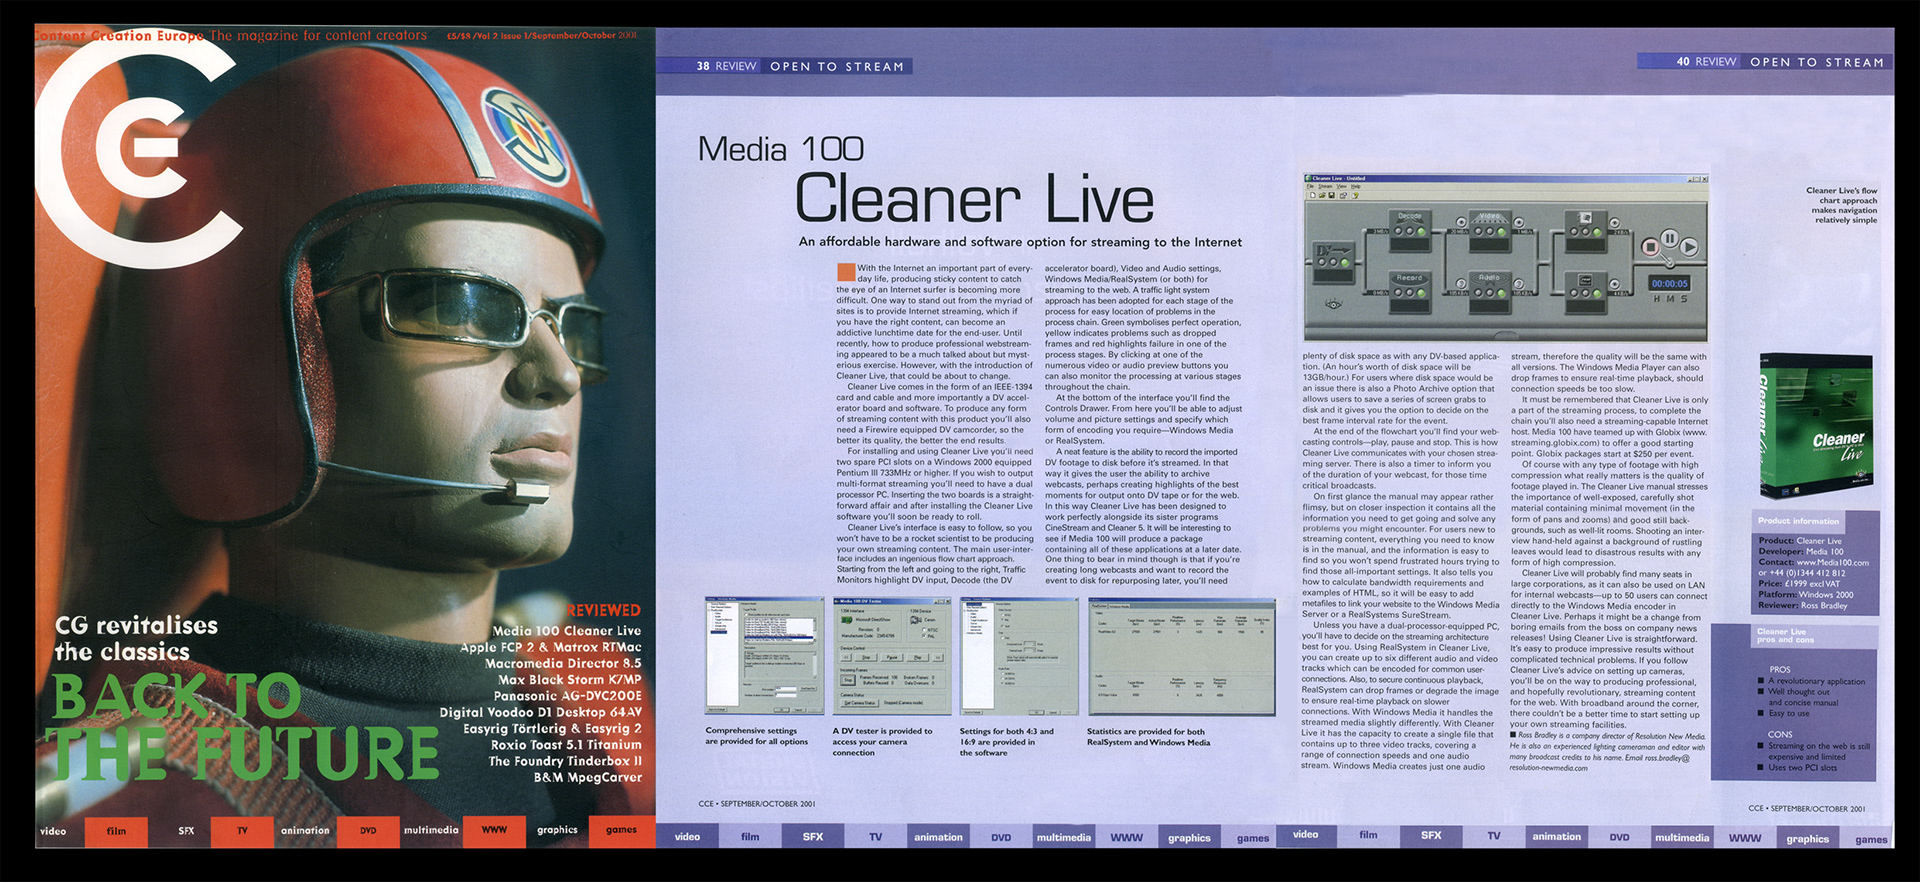This screenshot has height=882, width=1920.
Task: Click the 'film' tab on page 40
Action: (x=1368, y=835)
